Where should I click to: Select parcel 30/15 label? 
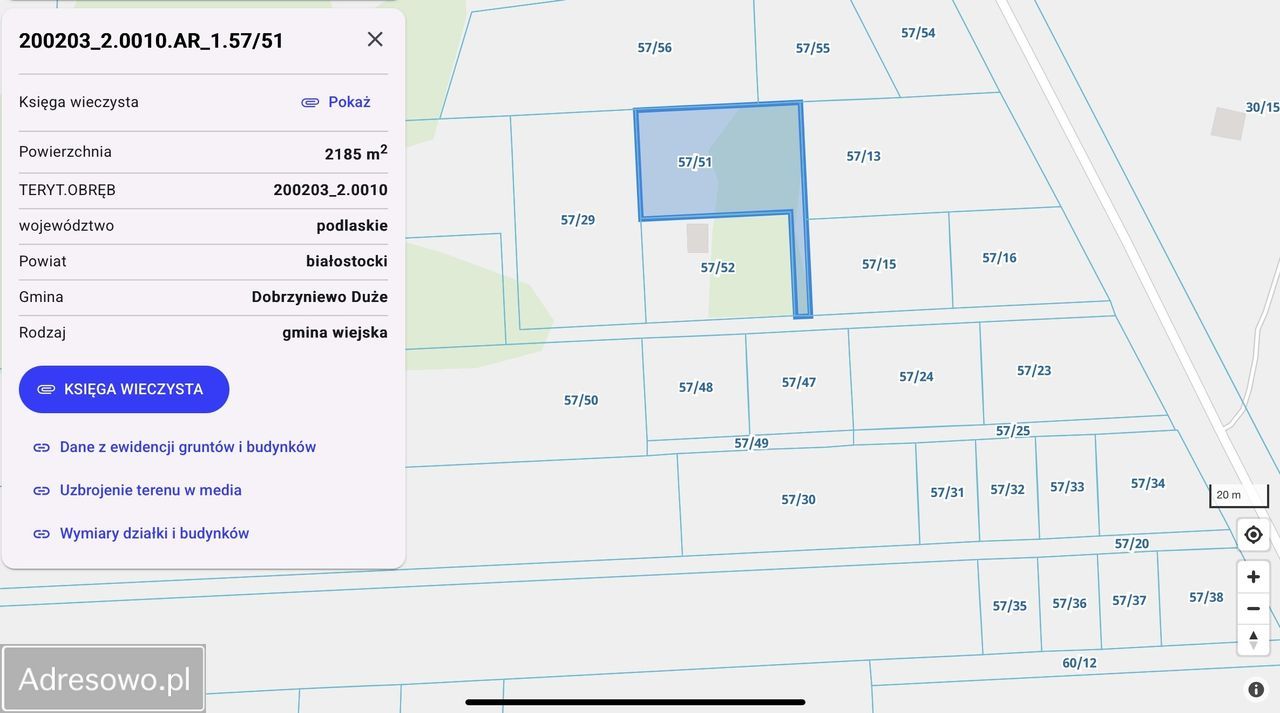pos(1262,107)
